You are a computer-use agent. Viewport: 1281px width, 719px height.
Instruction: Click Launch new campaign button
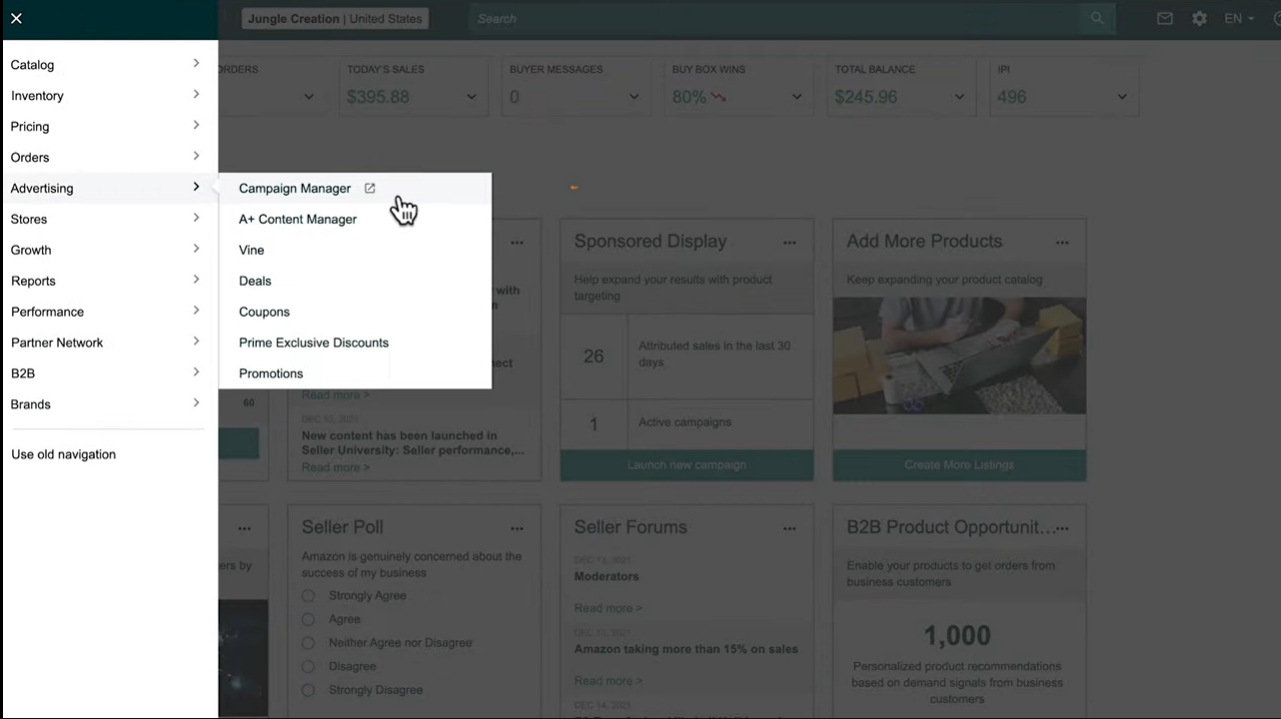[687, 465]
